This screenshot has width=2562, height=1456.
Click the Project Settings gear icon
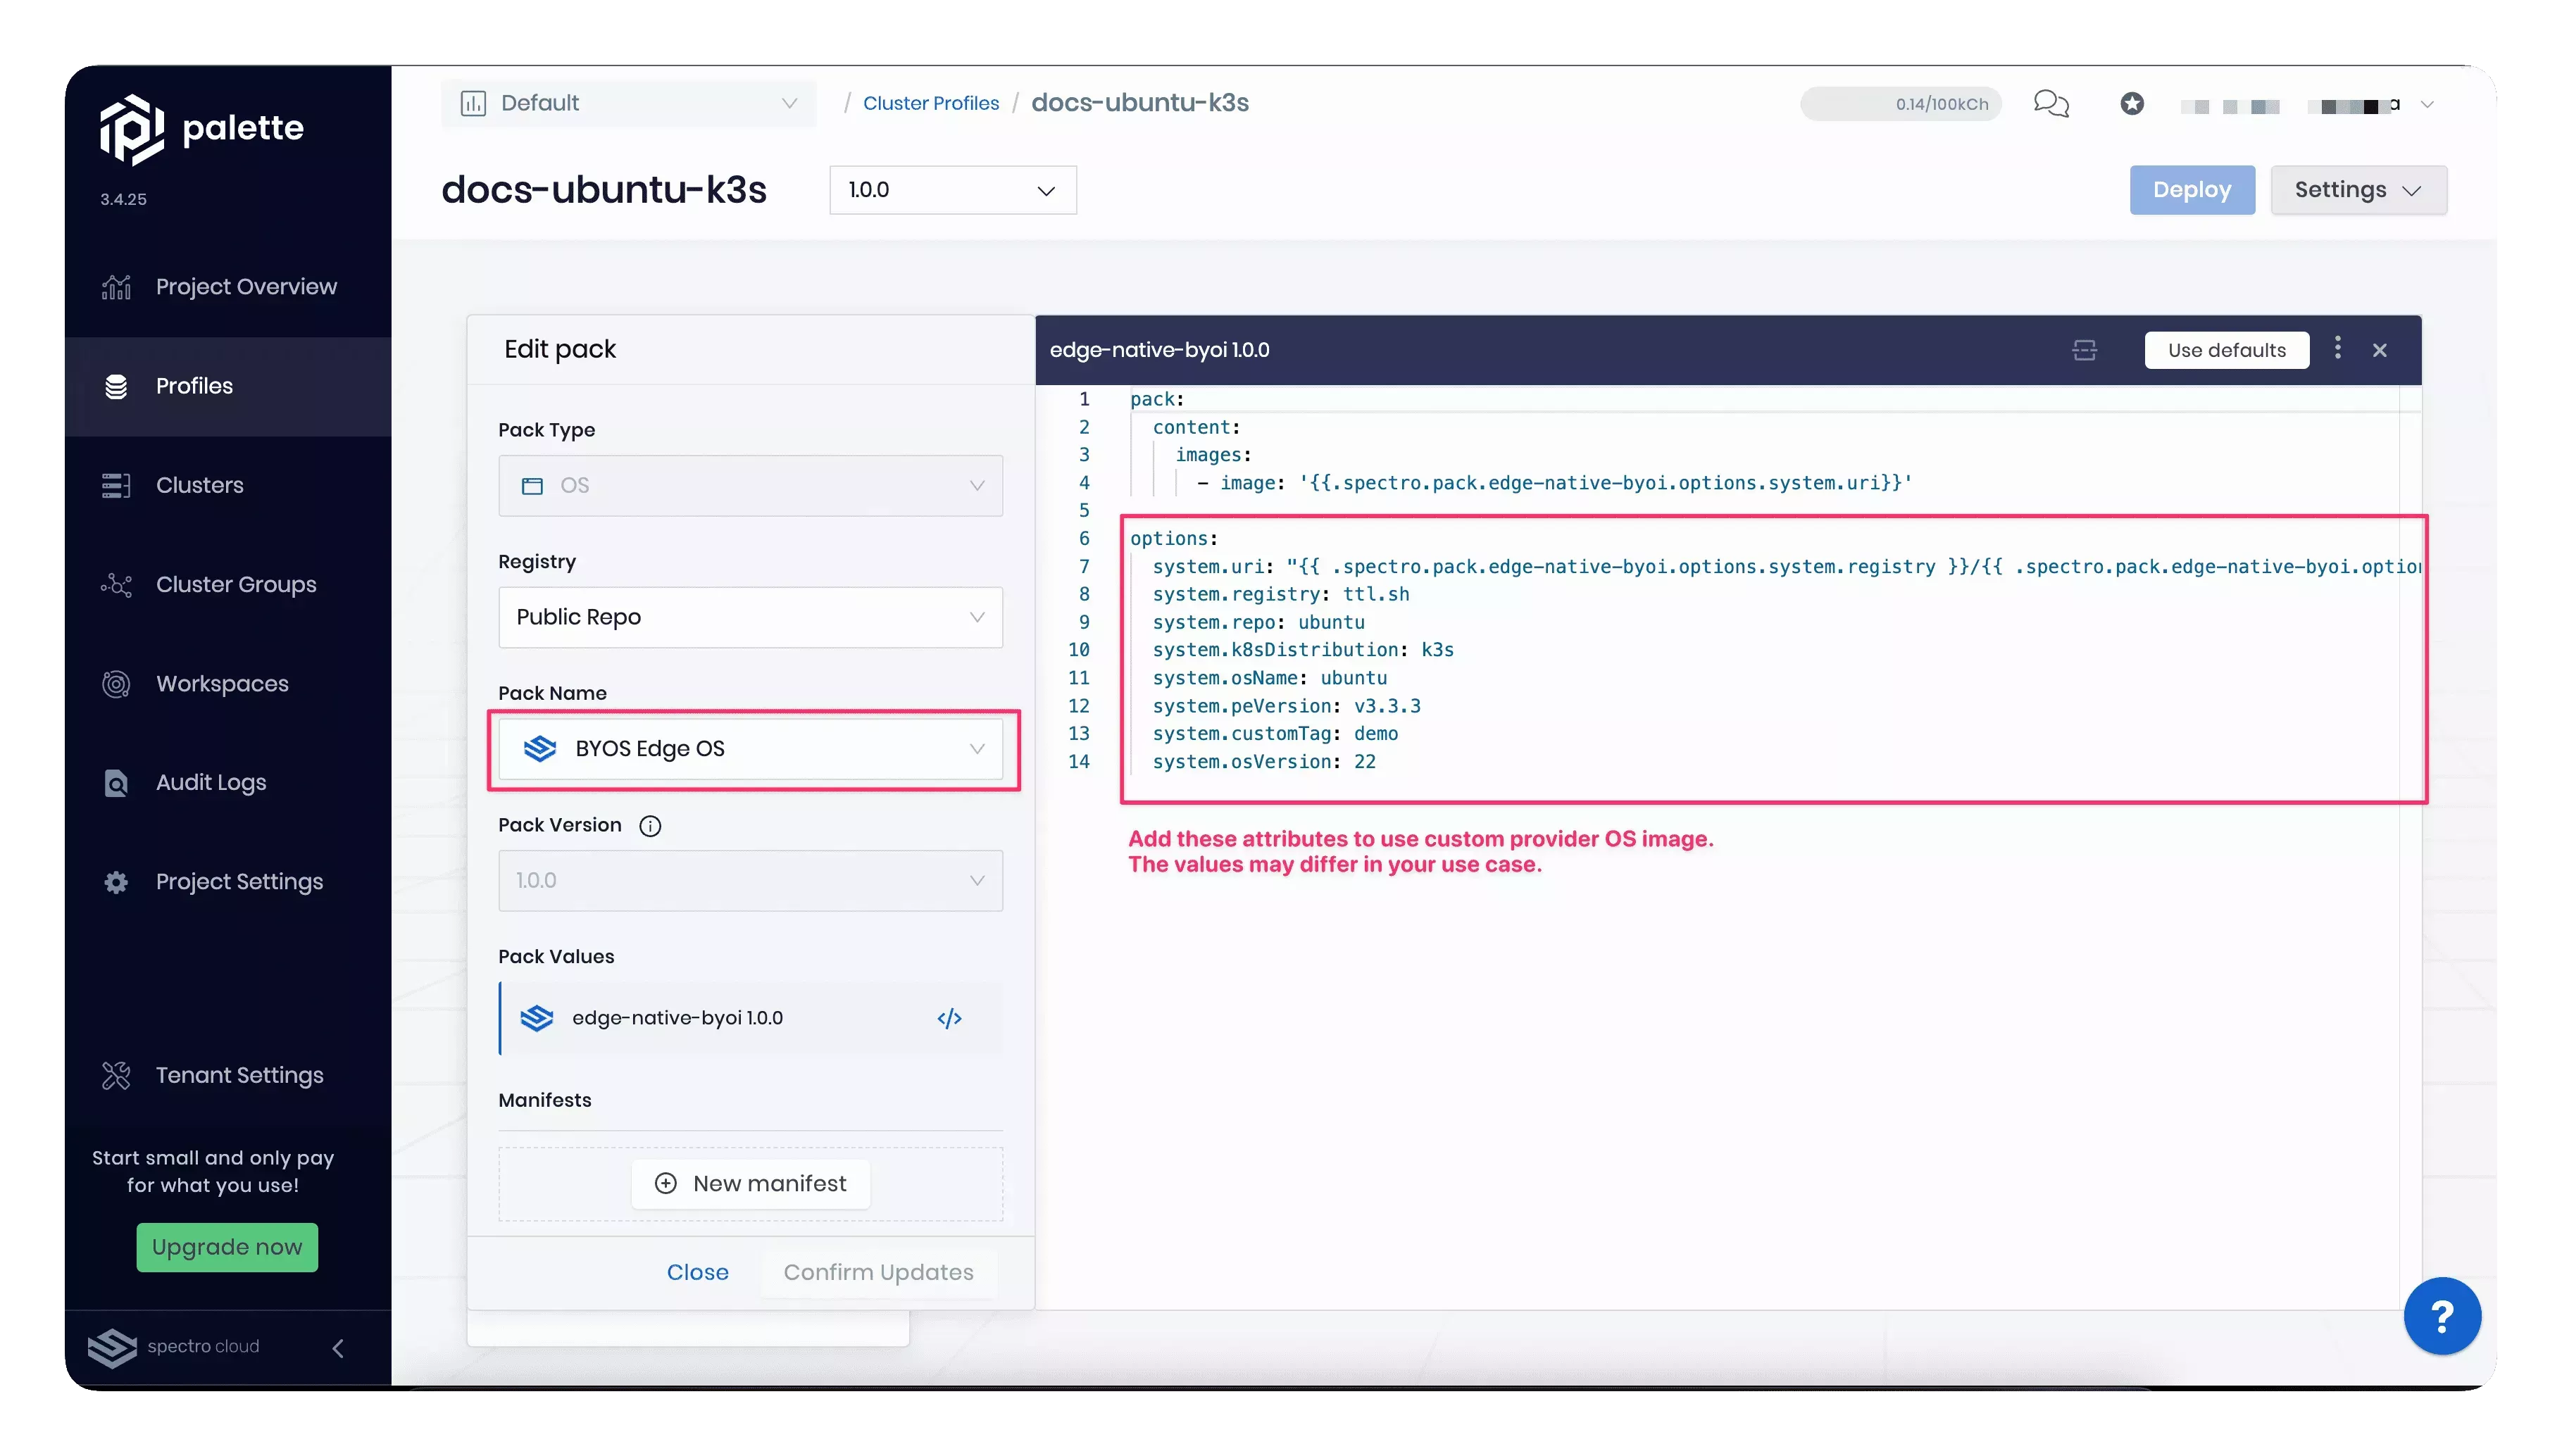click(x=116, y=882)
